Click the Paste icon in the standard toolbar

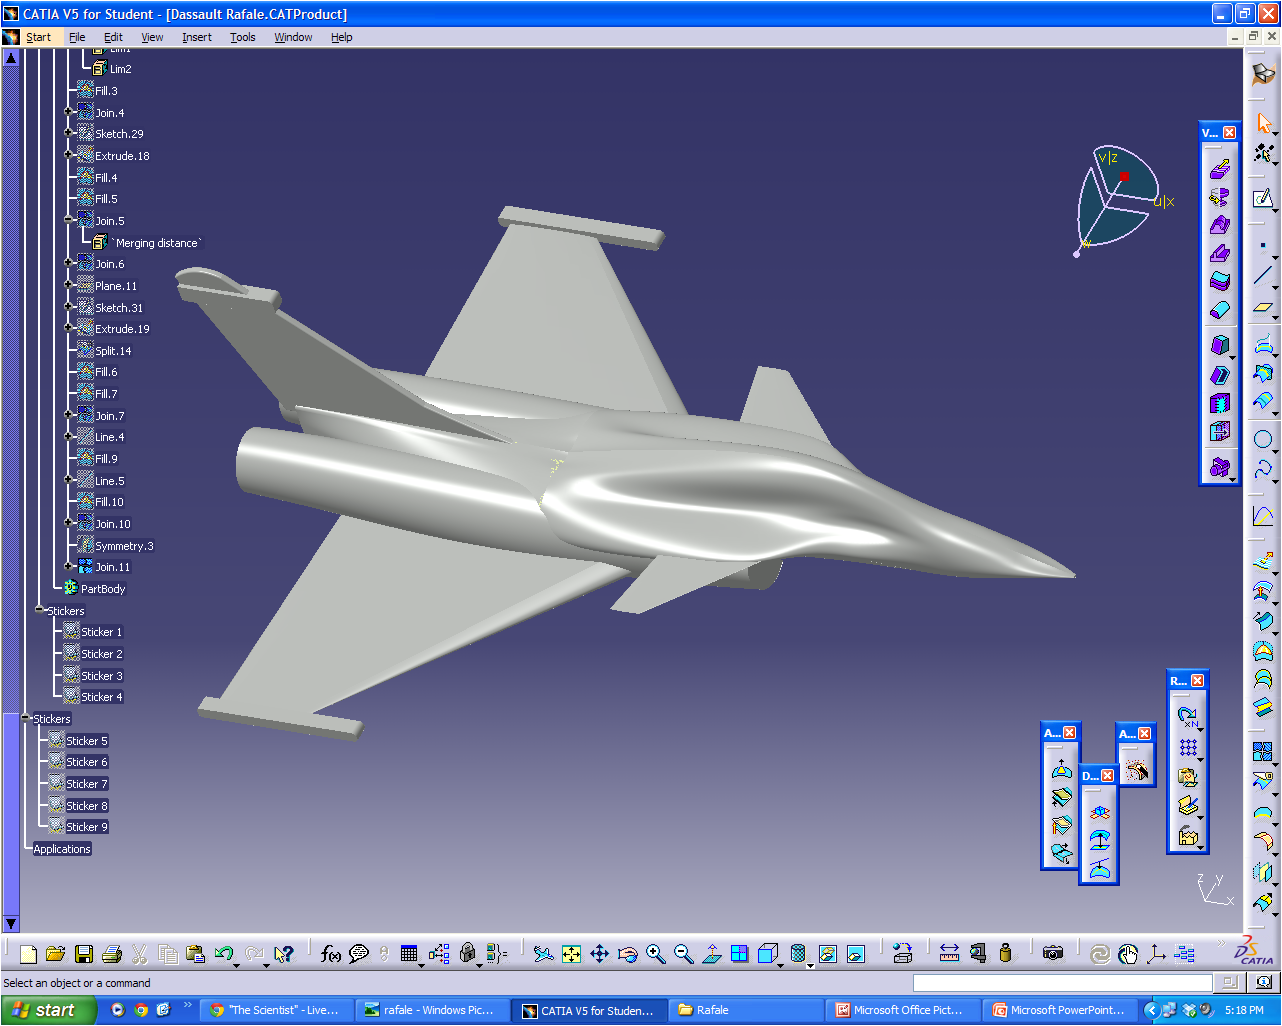click(x=196, y=952)
